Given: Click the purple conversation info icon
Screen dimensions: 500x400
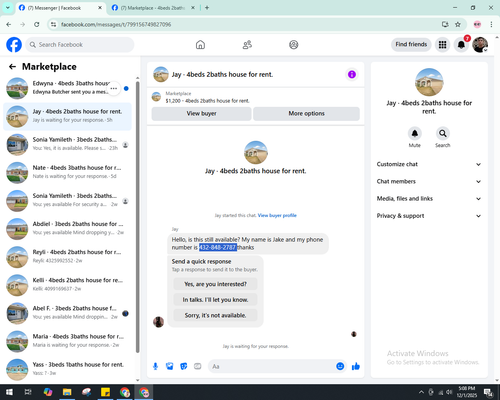Looking at the screenshot, I should point(352,74).
